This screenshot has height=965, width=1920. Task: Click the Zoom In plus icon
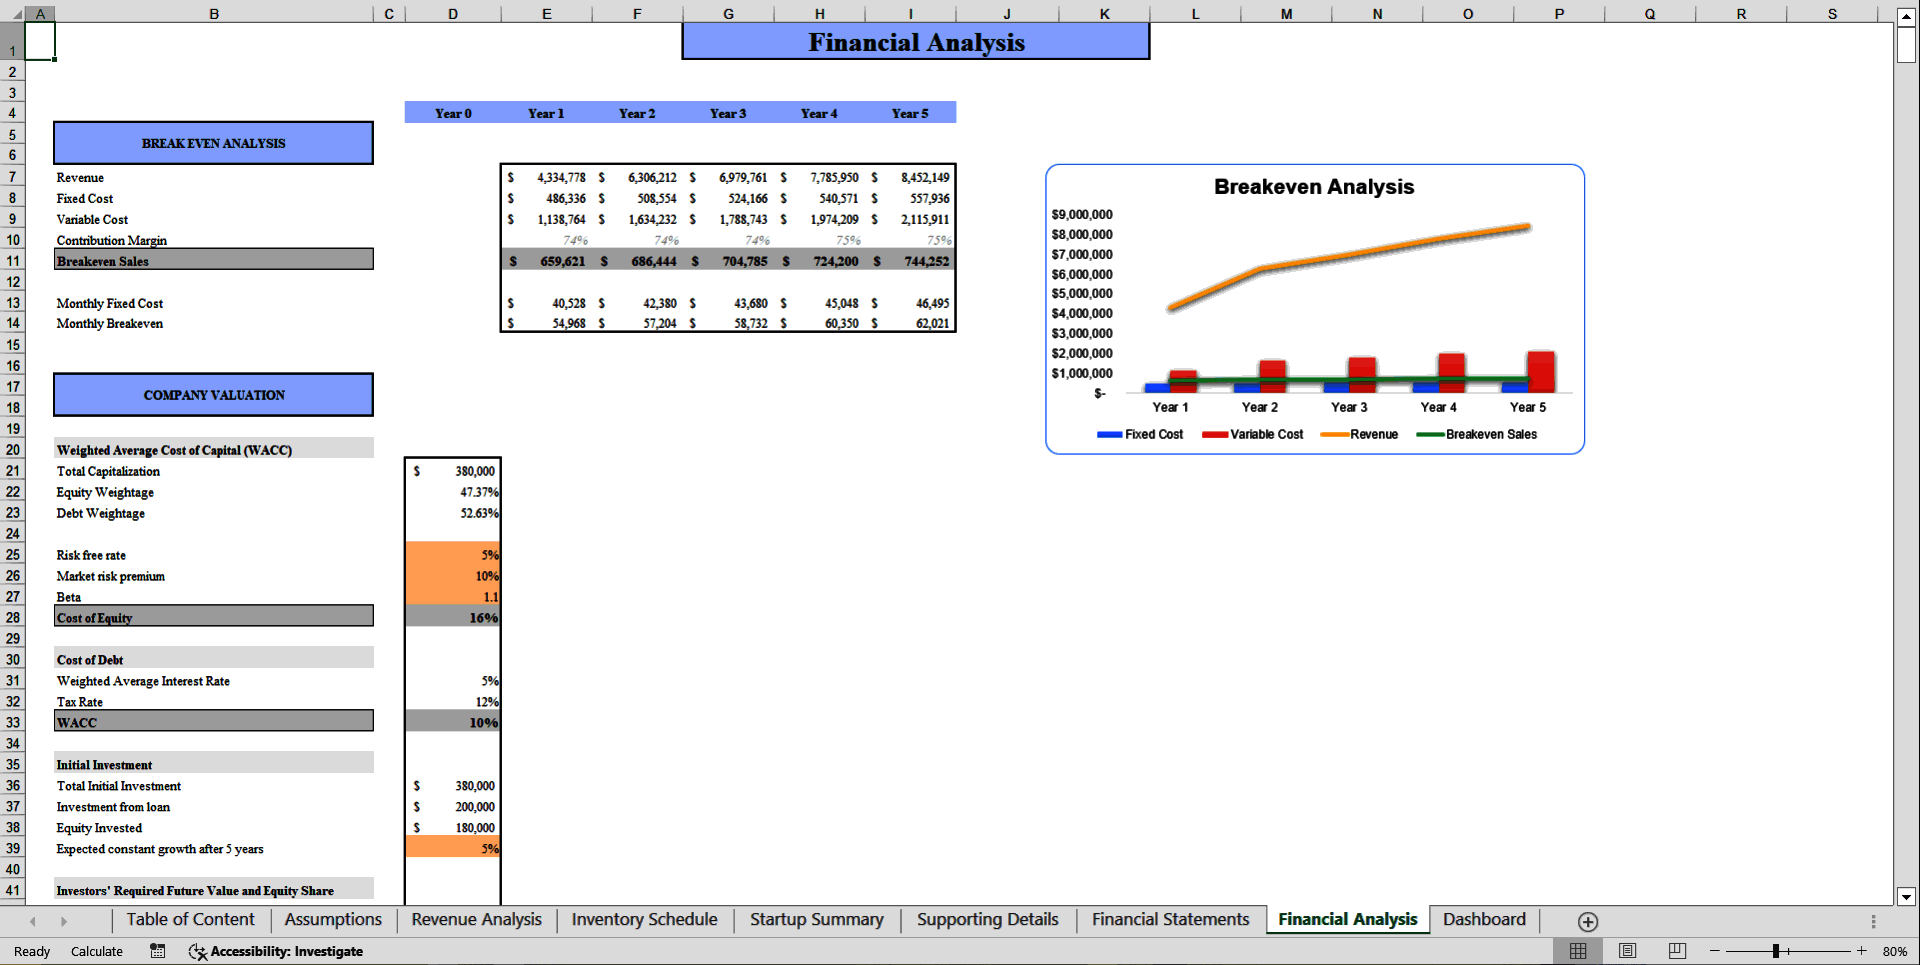[x=1862, y=951]
